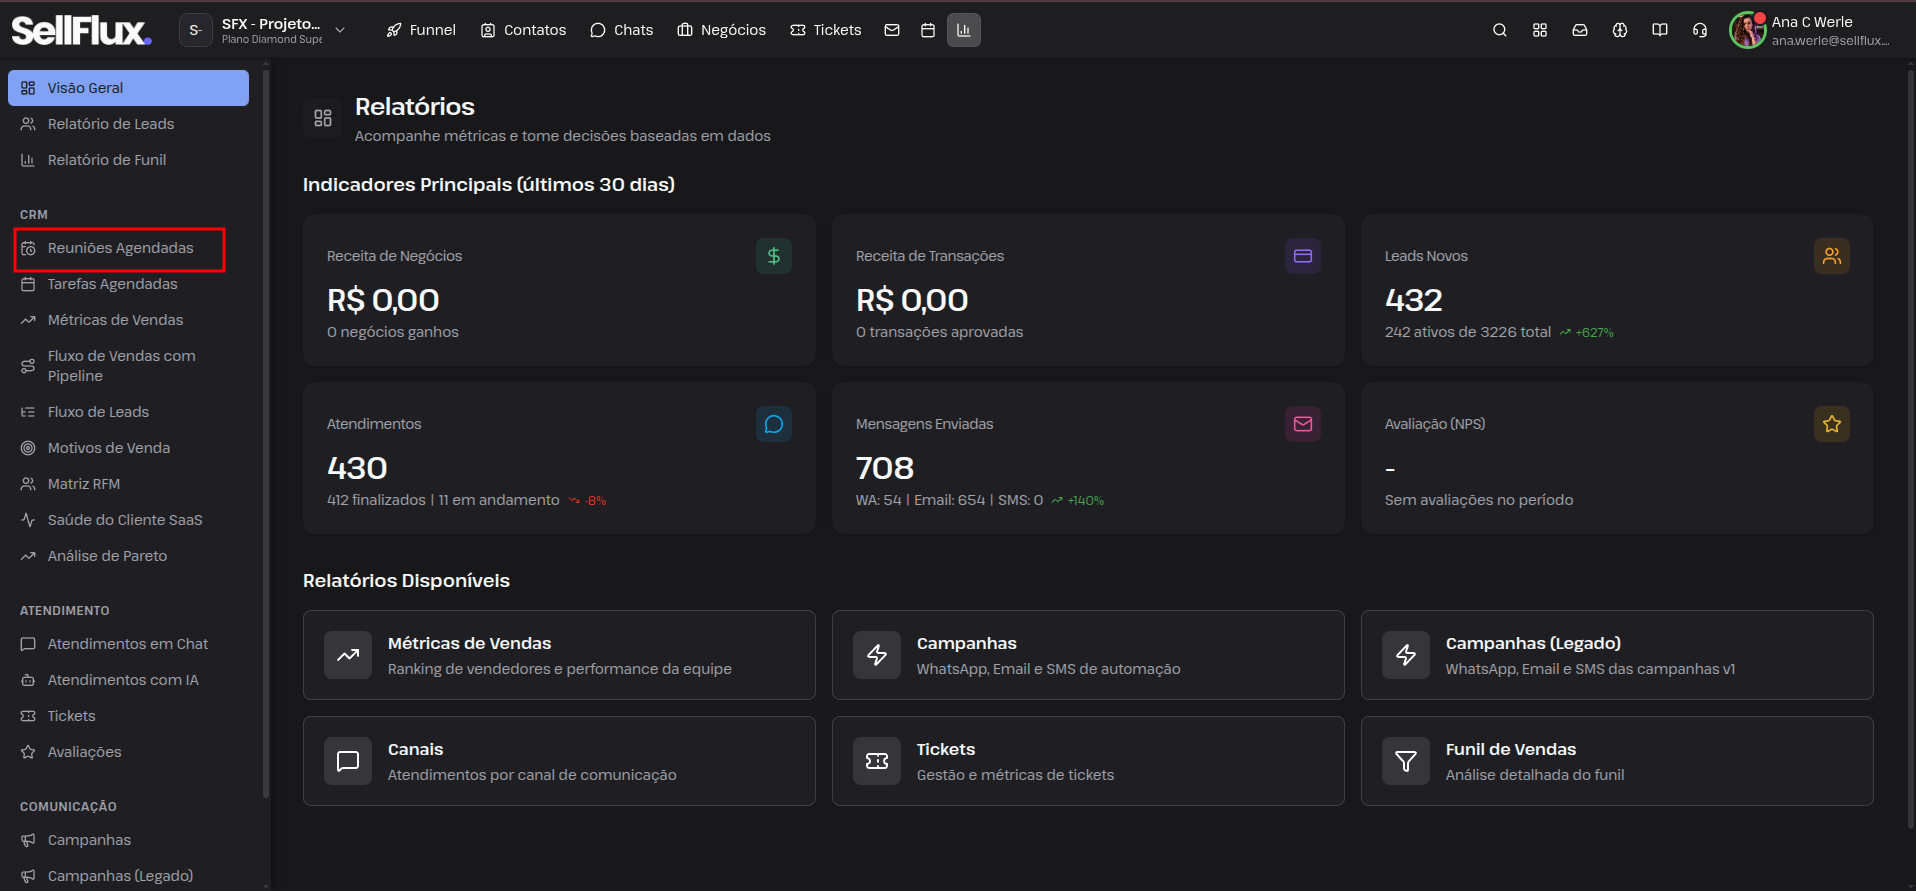Image resolution: width=1916 pixels, height=891 pixels.
Task: Open the book documentation icon
Action: [1660, 30]
